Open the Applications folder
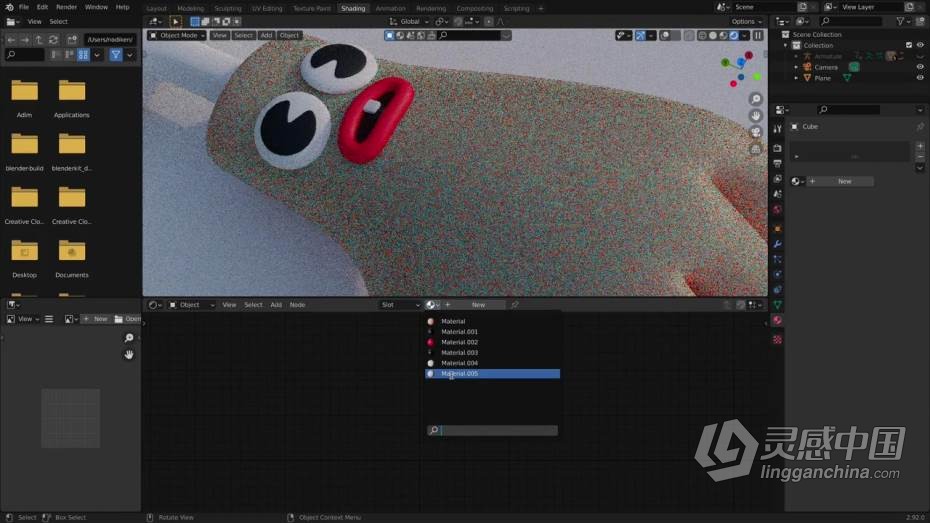Screen dimensions: 930x523 click(72, 98)
